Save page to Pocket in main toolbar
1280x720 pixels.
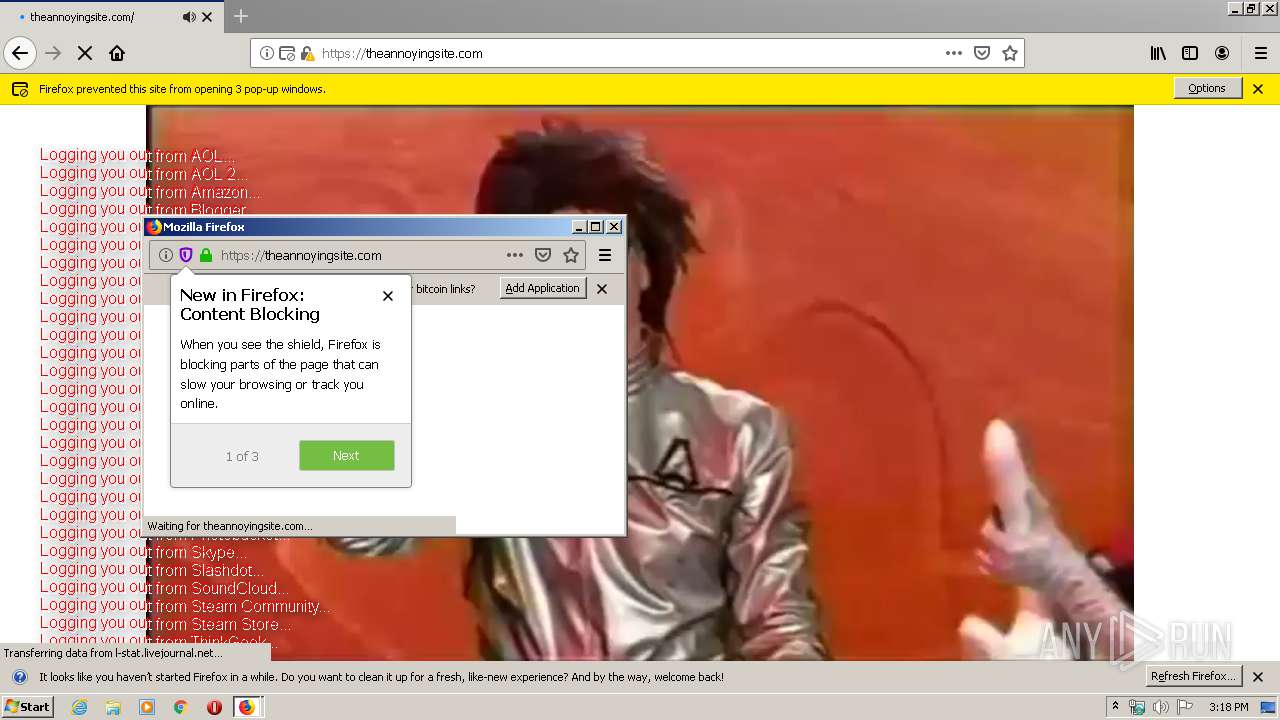982,53
